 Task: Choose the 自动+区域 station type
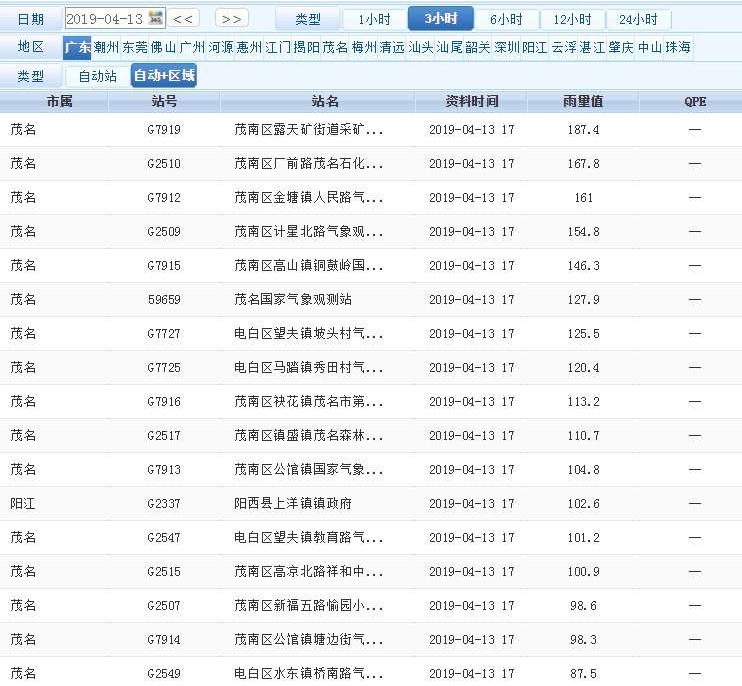[164, 76]
